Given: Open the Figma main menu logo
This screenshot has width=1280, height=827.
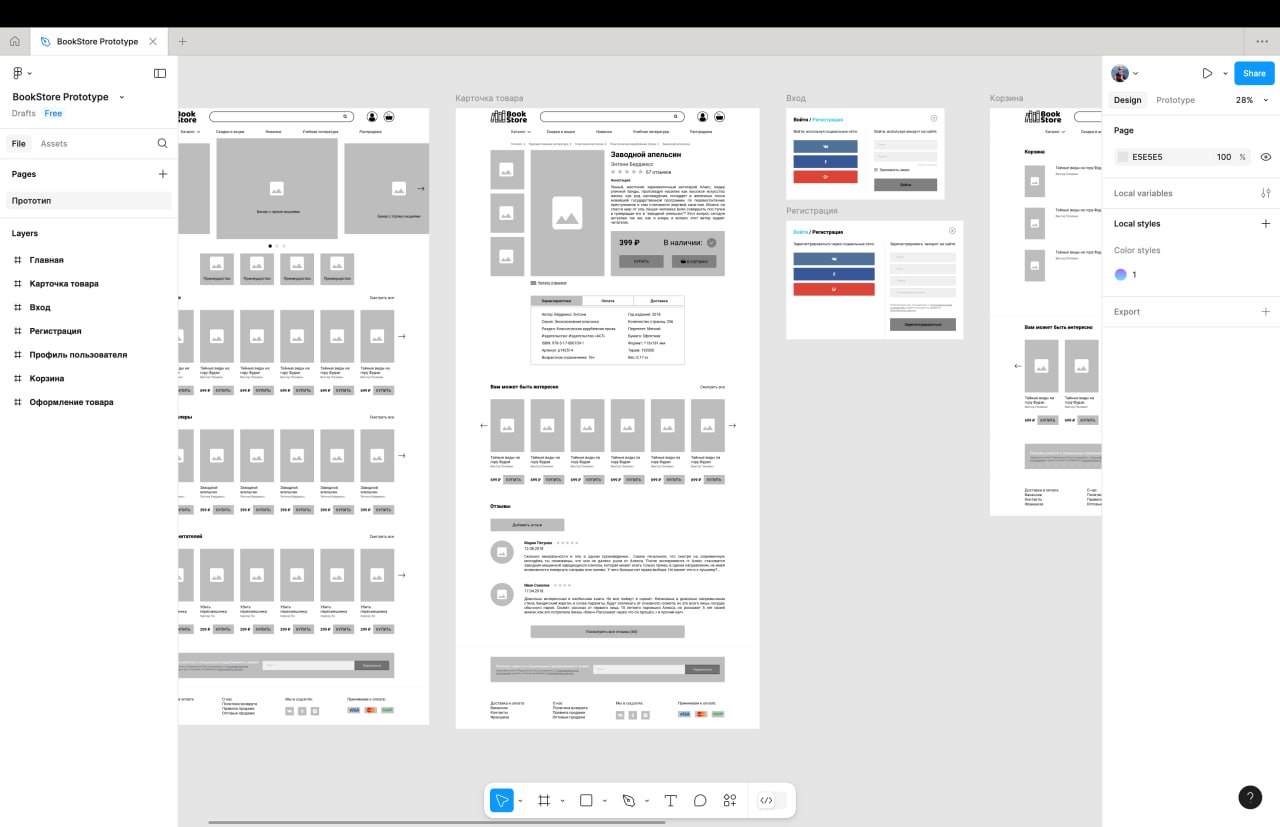Looking at the screenshot, I should pyautogui.click(x=18, y=73).
